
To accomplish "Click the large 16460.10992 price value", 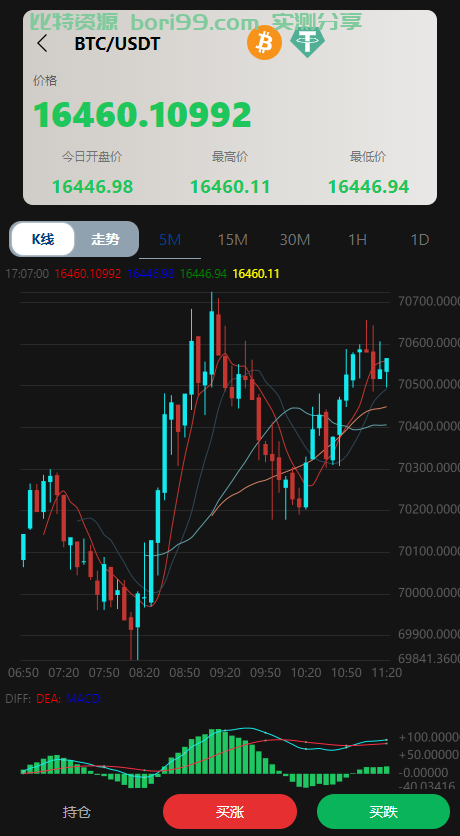I will point(142,115).
